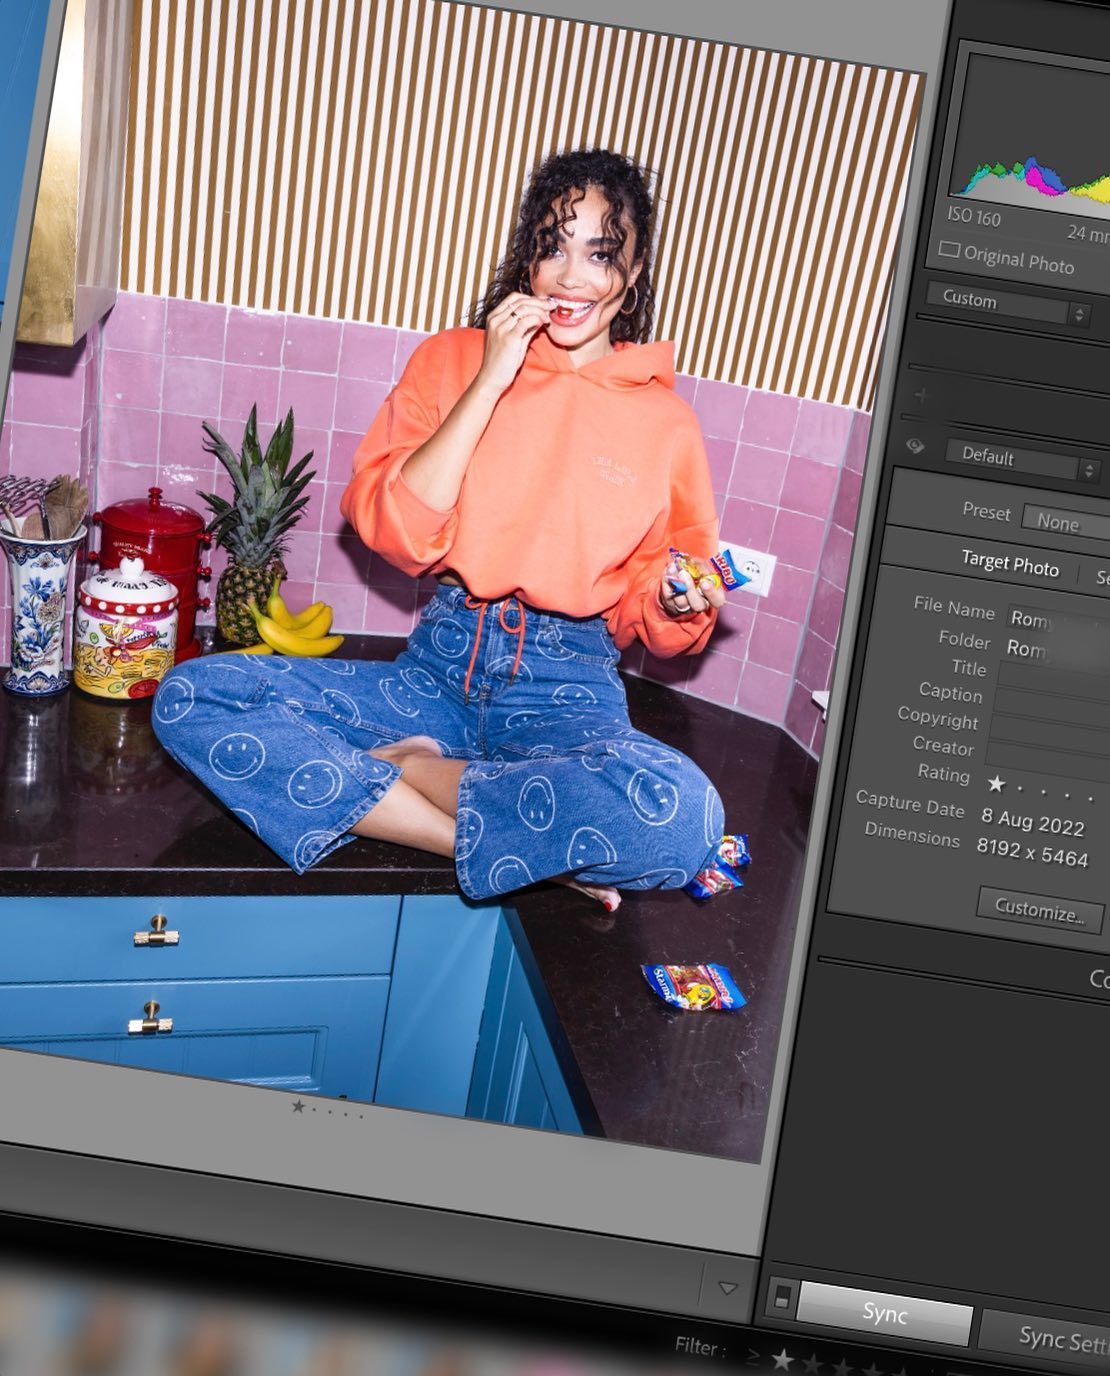Click the Customize... button in metadata panel
Viewport: 1110px width, 1376px height.
pos(1039,911)
